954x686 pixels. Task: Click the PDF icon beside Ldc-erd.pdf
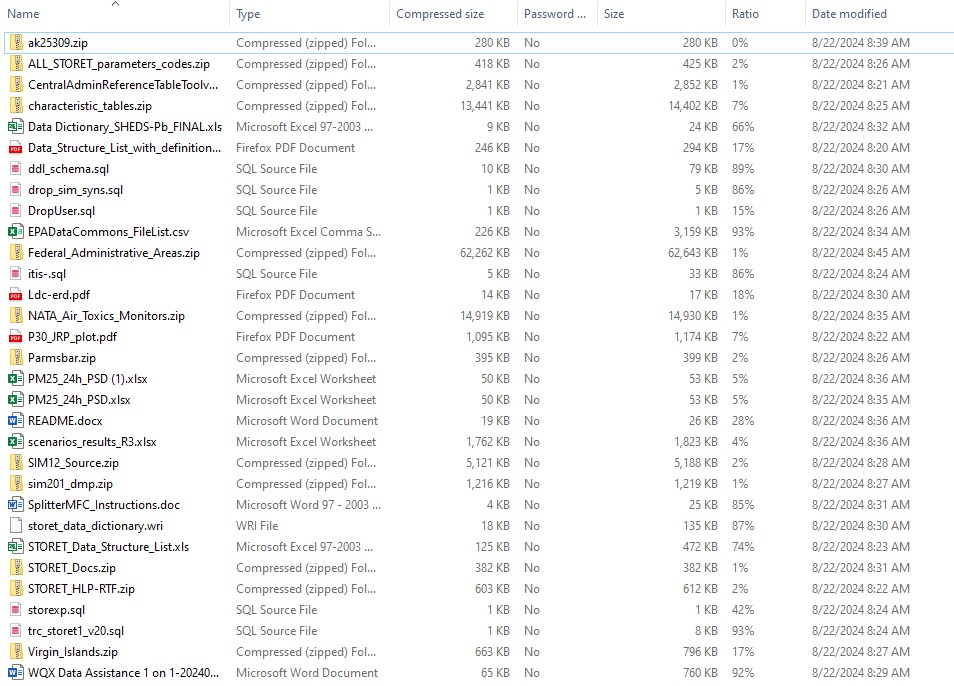pos(15,295)
